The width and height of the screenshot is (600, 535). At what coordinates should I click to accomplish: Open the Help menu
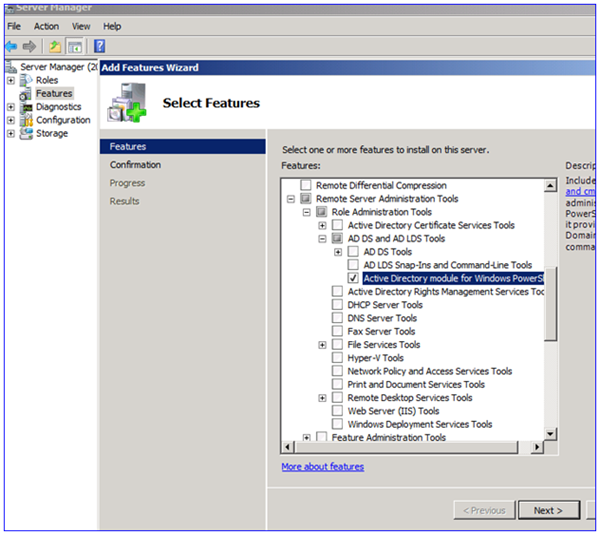click(x=112, y=26)
